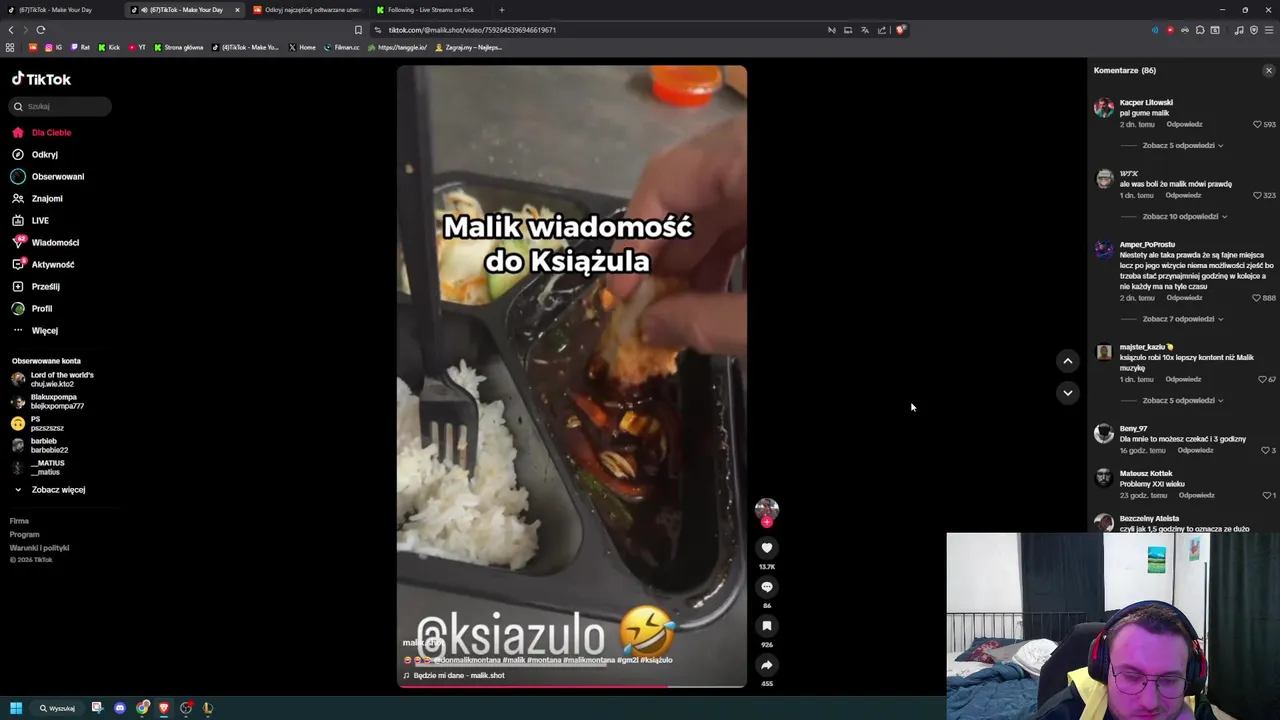The height and width of the screenshot is (720, 1280).
Task: Expand Zobacz 7 odpowiedzi under Amper_PoProstu
Action: 1183,319
